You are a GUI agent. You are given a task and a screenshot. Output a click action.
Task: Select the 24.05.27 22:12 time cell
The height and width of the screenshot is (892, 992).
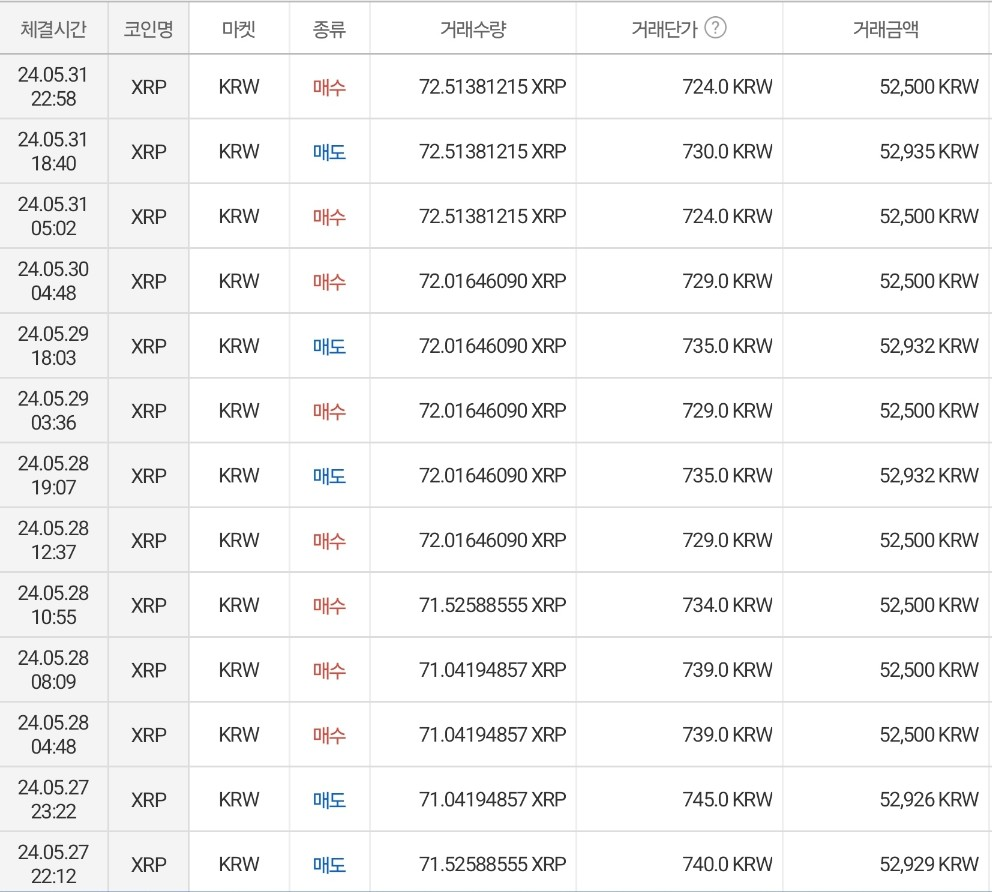(x=54, y=864)
